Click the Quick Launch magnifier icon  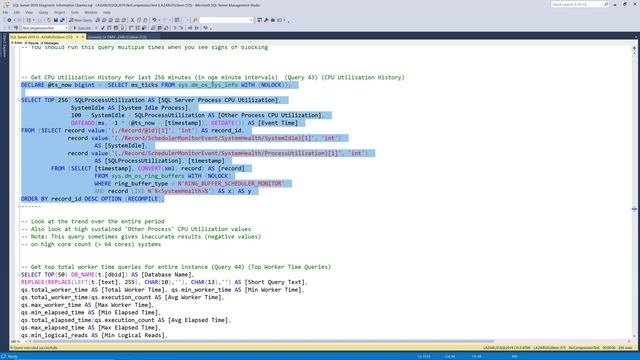pyautogui.click(x=606, y=4)
